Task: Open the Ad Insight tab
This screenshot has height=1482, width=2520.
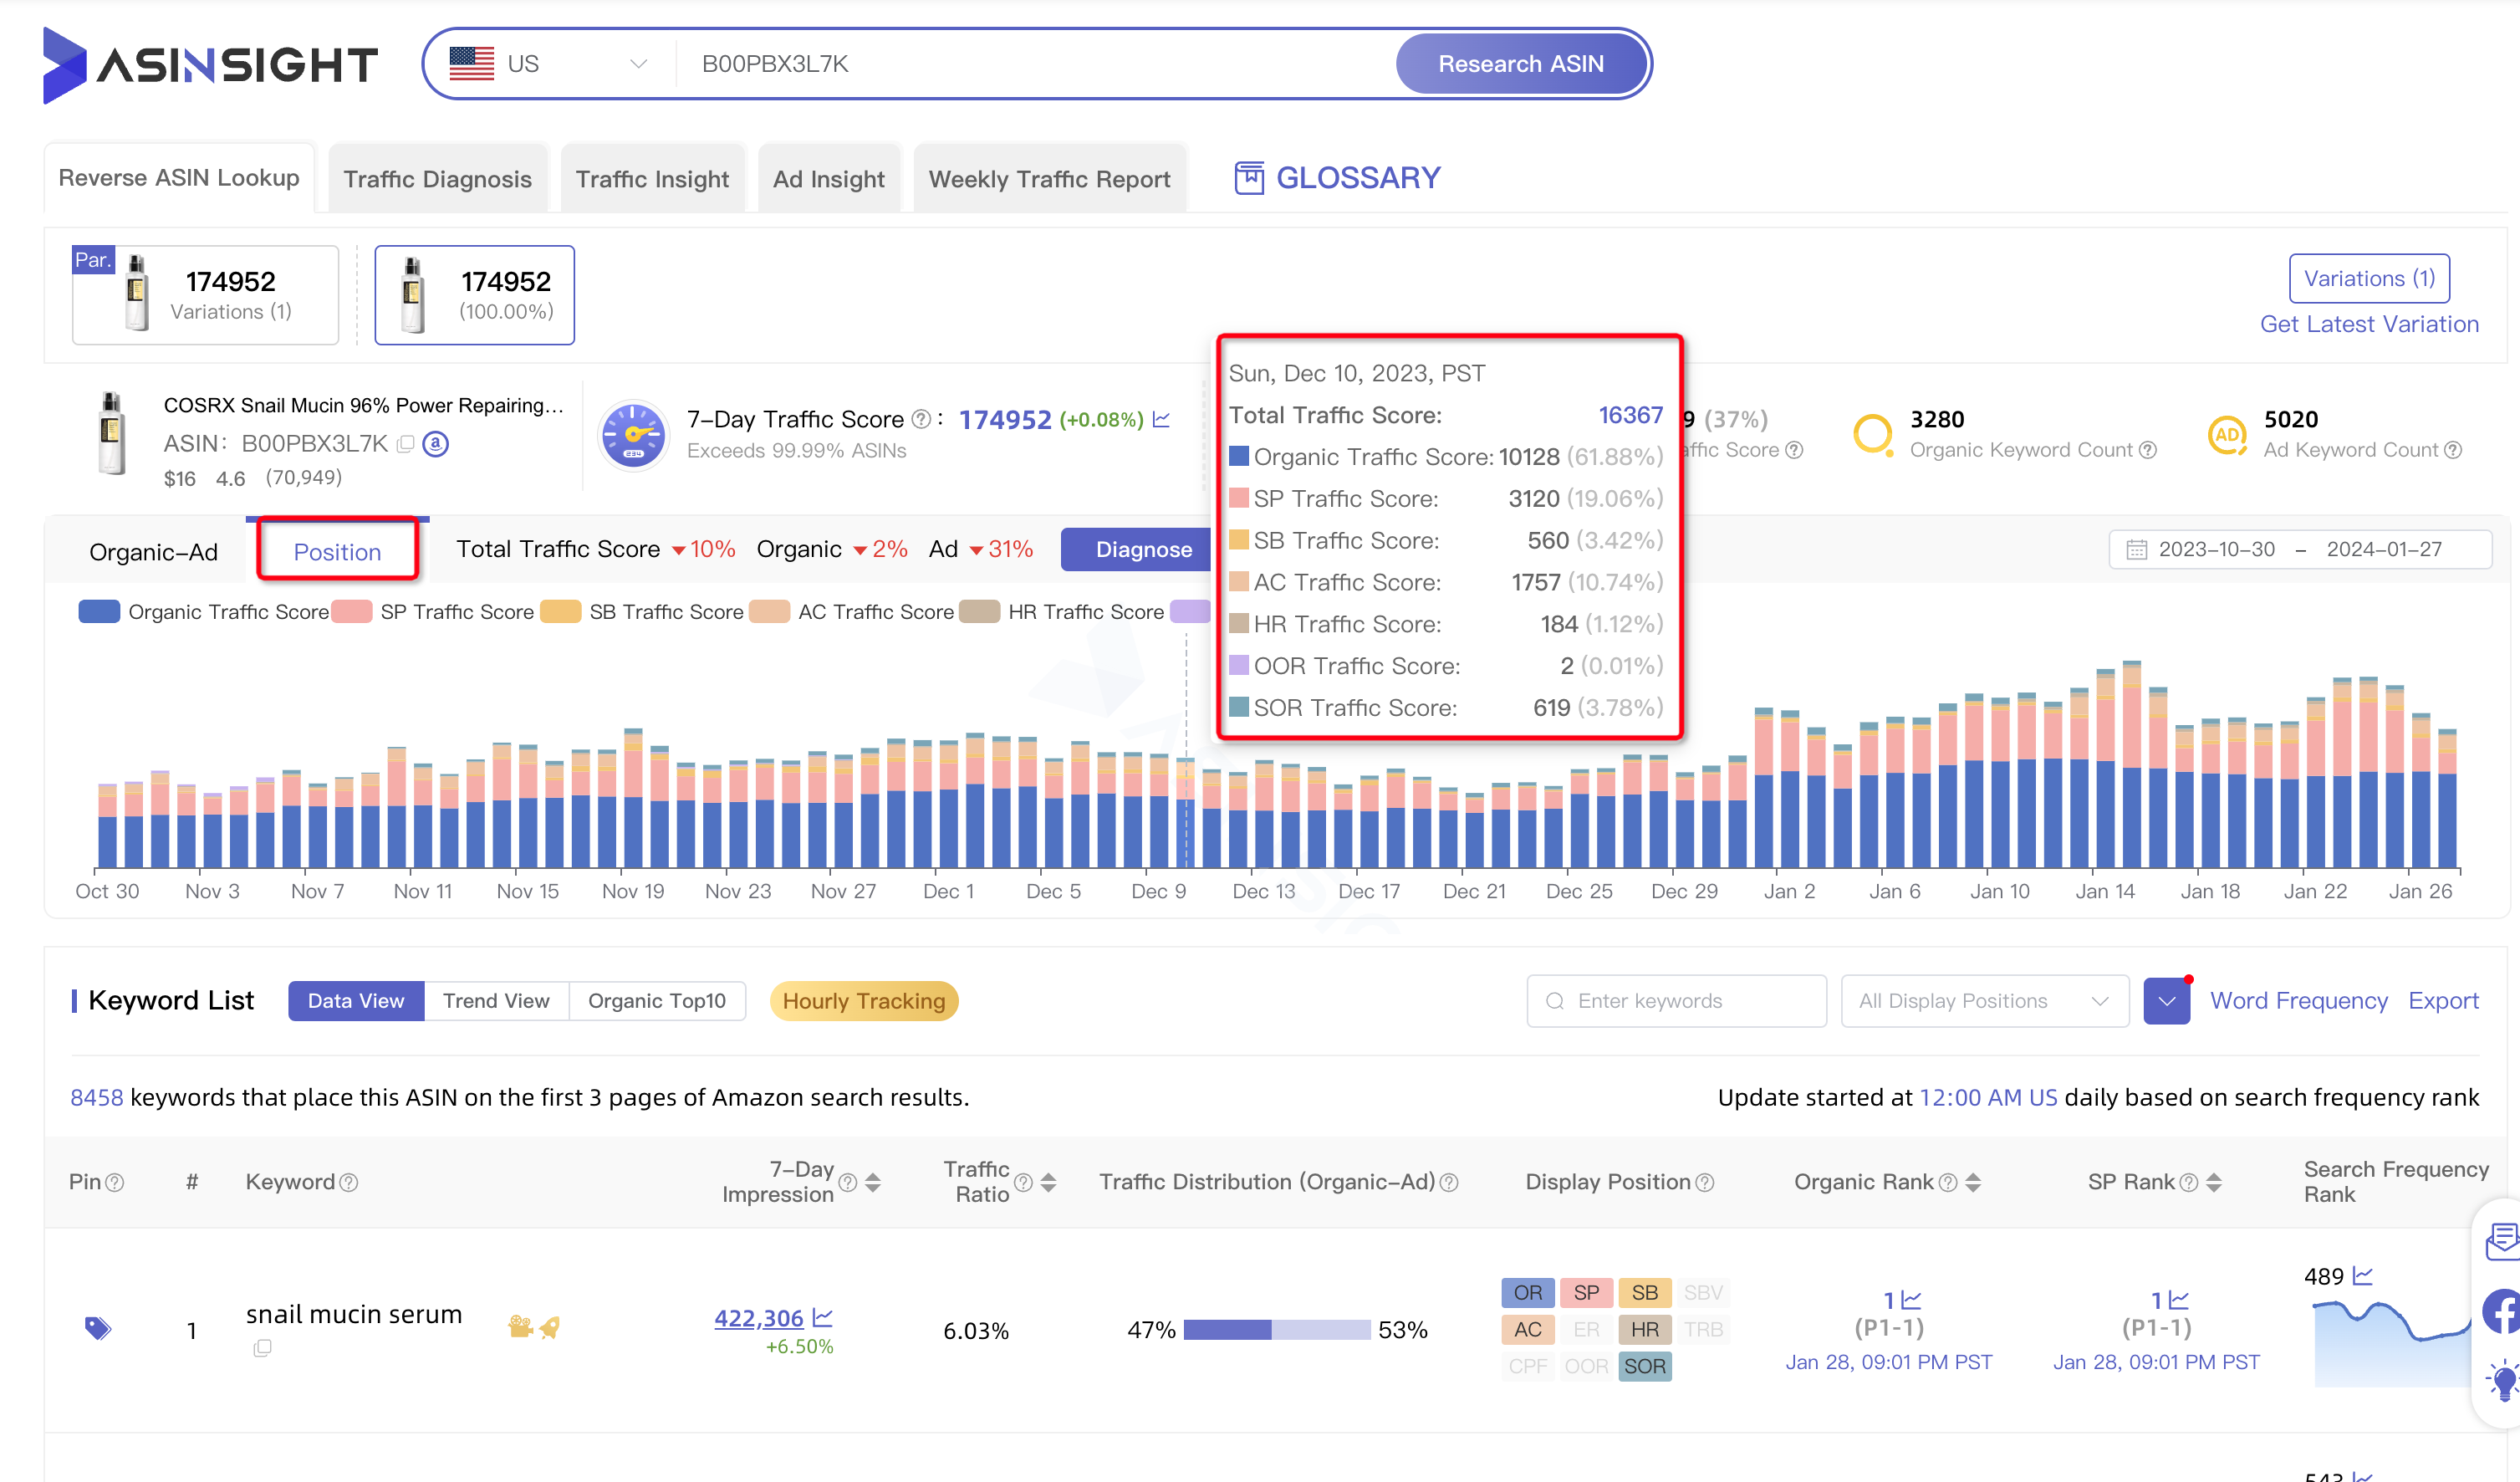Action: coord(828,179)
